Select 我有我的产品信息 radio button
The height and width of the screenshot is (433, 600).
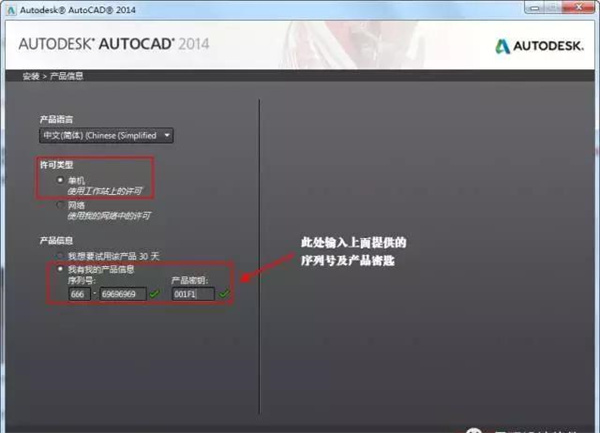pos(60,269)
